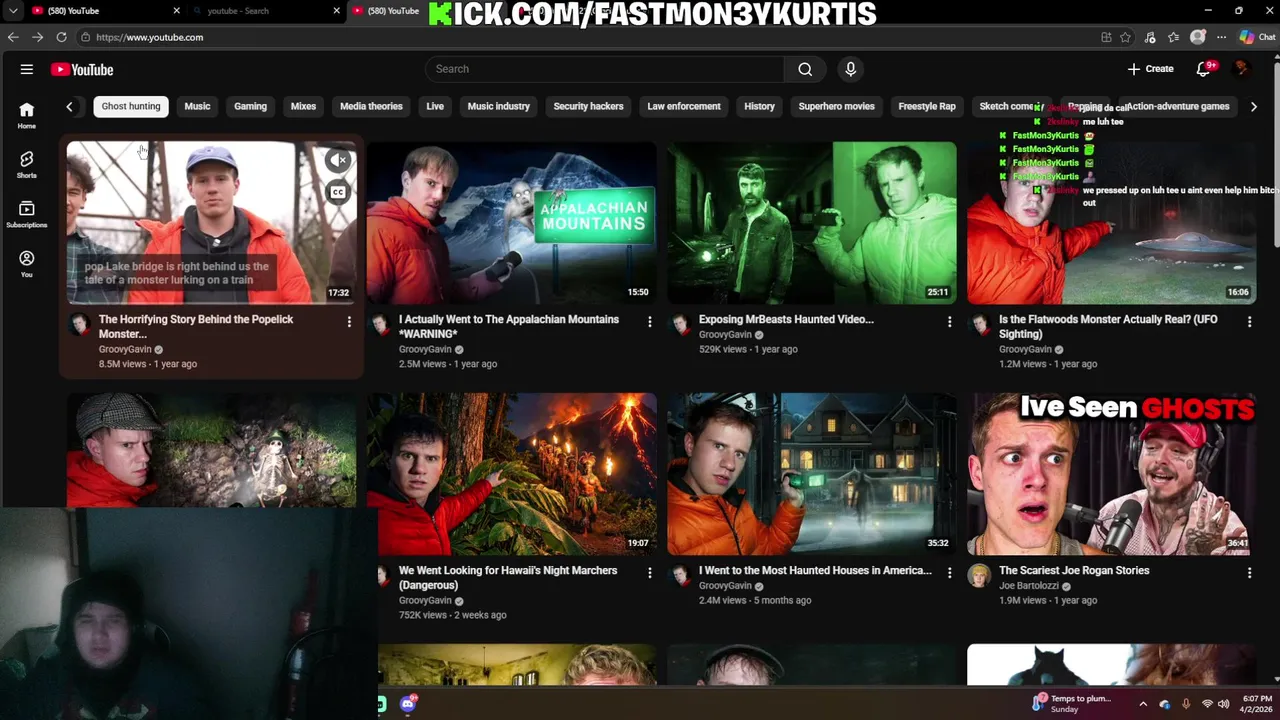The height and width of the screenshot is (720, 1280).
Task: Open options menu for Joe Rogan Stories video
Action: pos(1249,573)
